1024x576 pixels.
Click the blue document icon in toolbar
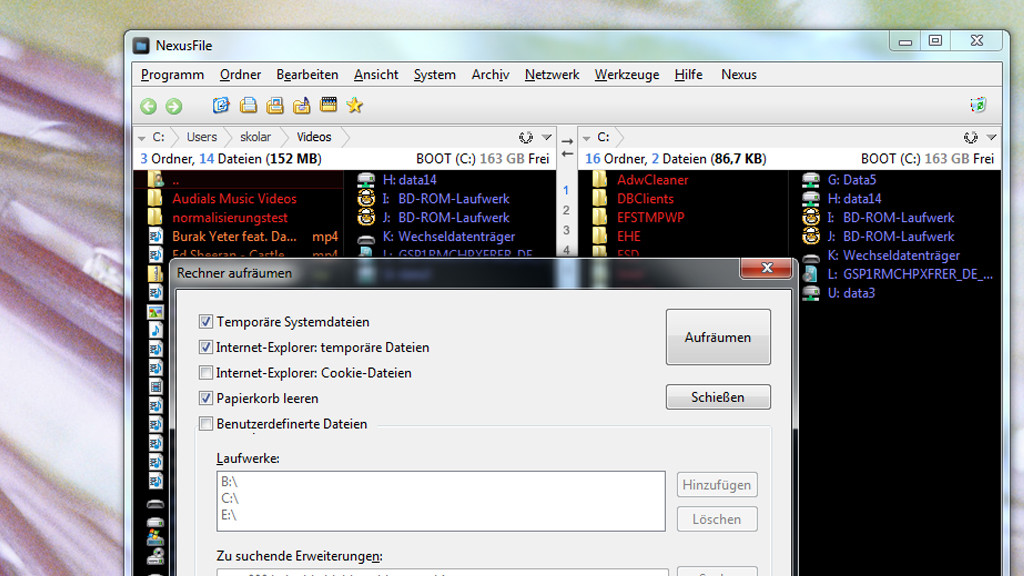click(x=221, y=105)
